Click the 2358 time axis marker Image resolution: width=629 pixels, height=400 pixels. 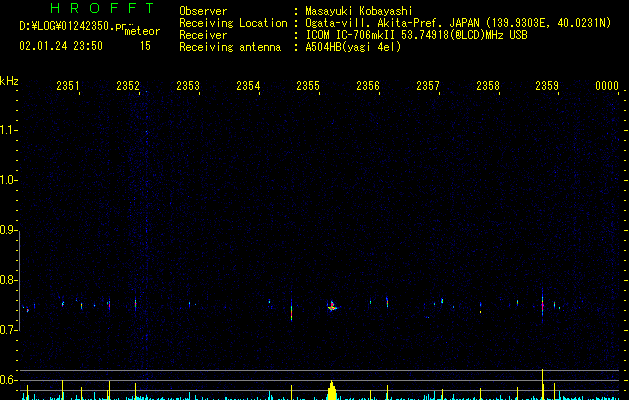[488, 86]
